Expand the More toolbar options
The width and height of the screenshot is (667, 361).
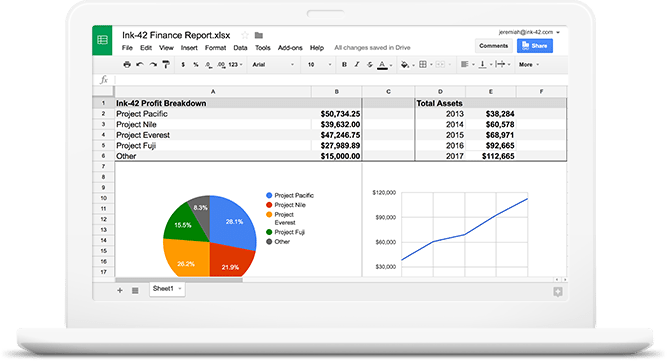coord(529,65)
